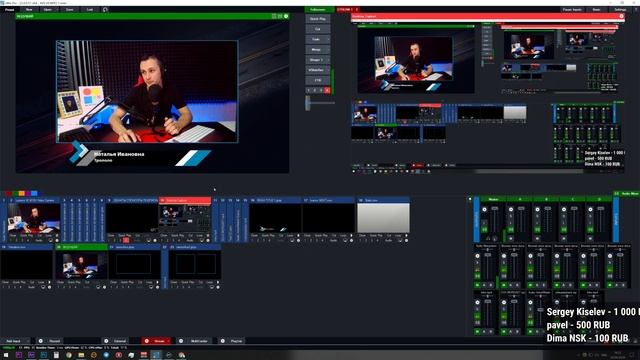Open bus C audio settings gear
Viewport: 640px width, 360px height.
tap(564, 209)
